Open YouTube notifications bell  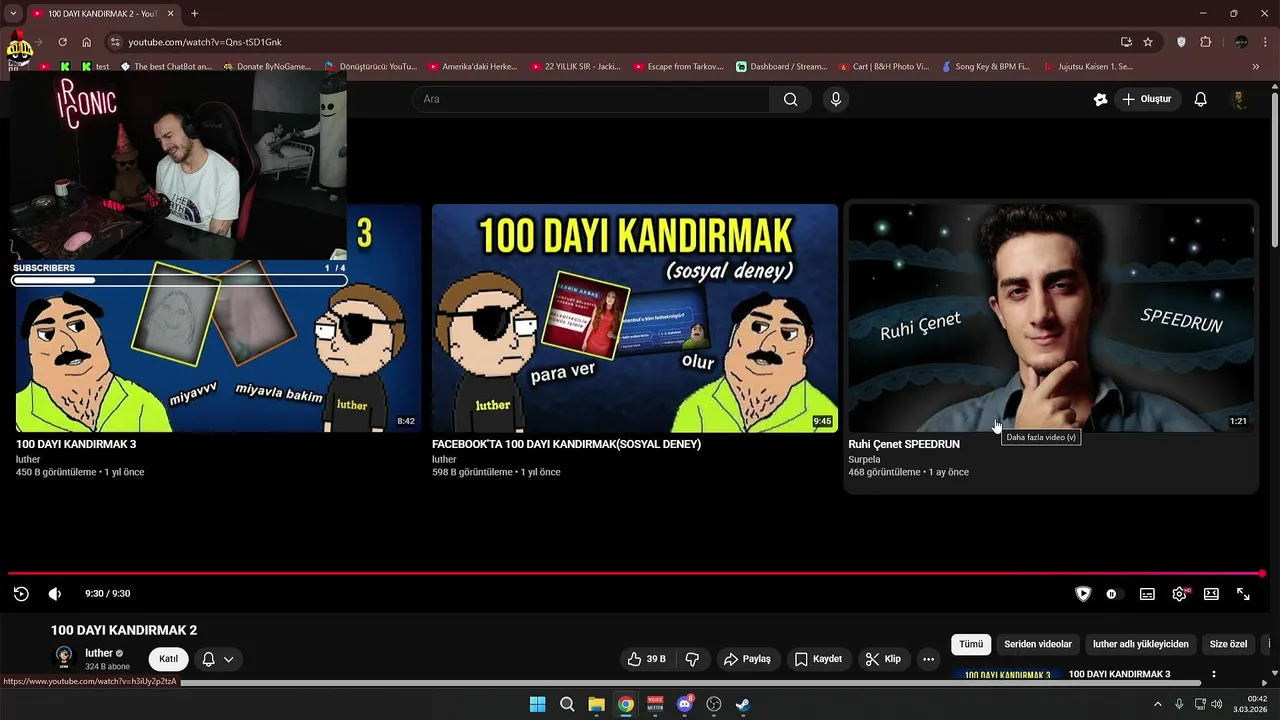(1201, 99)
